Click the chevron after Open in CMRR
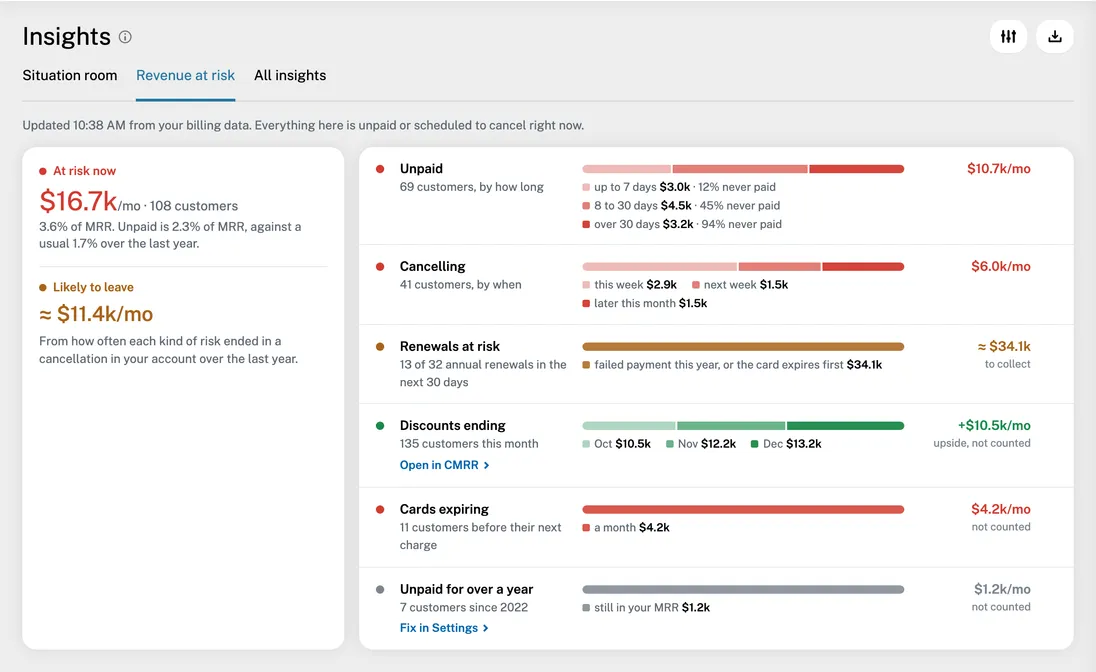The height and width of the screenshot is (672, 1096). (x=486, y=465)
